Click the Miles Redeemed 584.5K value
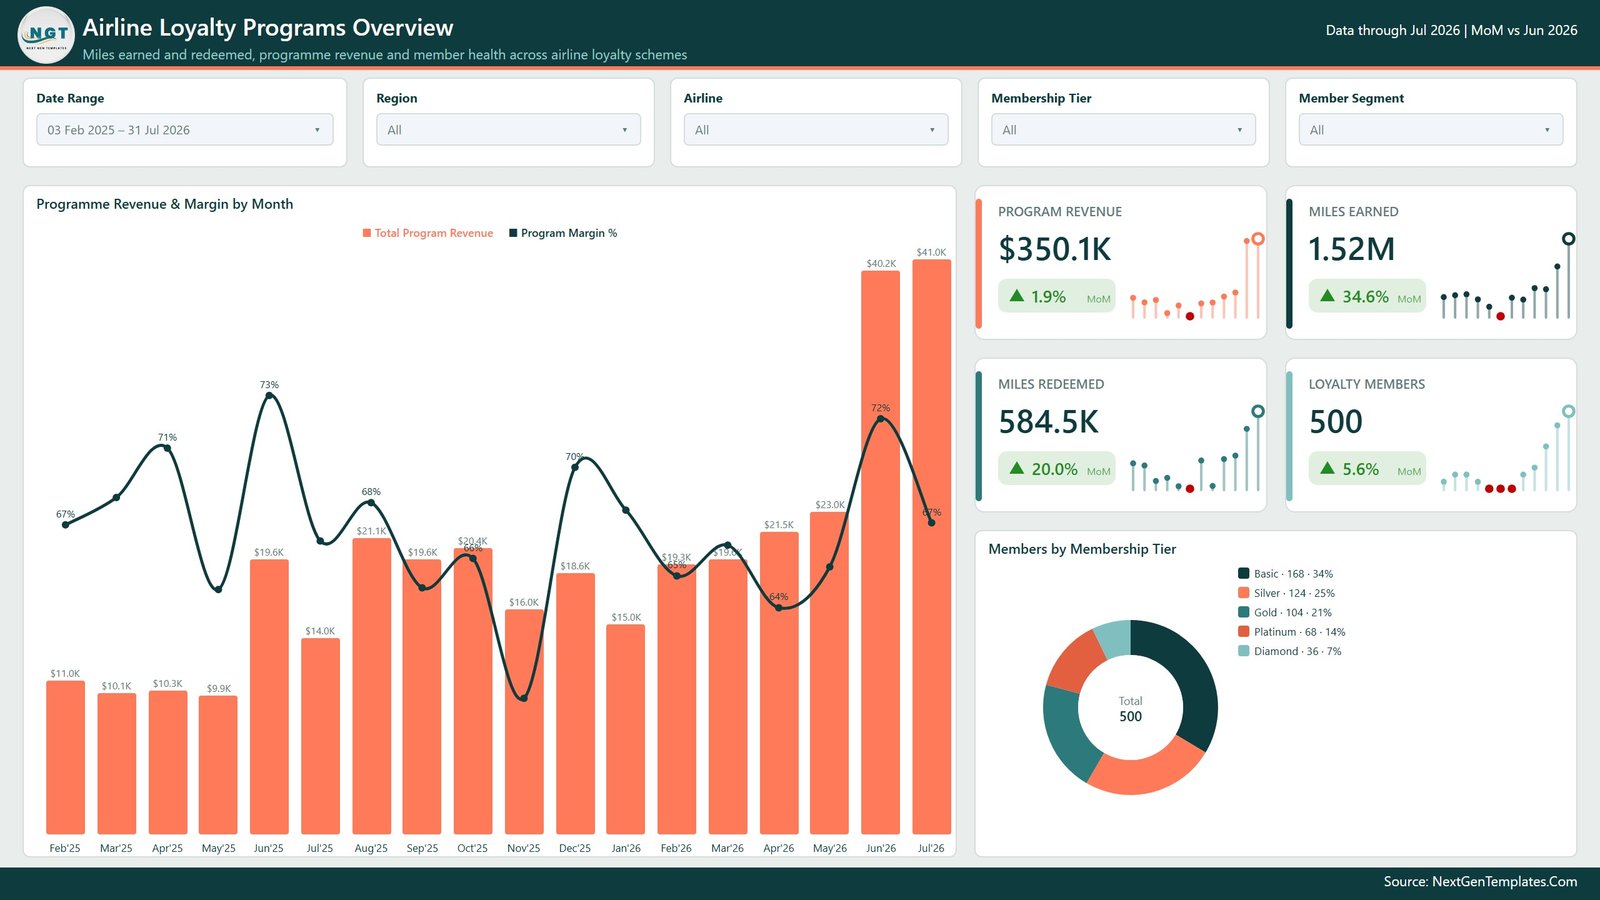1600x900 pixels. coord(1048,422)
